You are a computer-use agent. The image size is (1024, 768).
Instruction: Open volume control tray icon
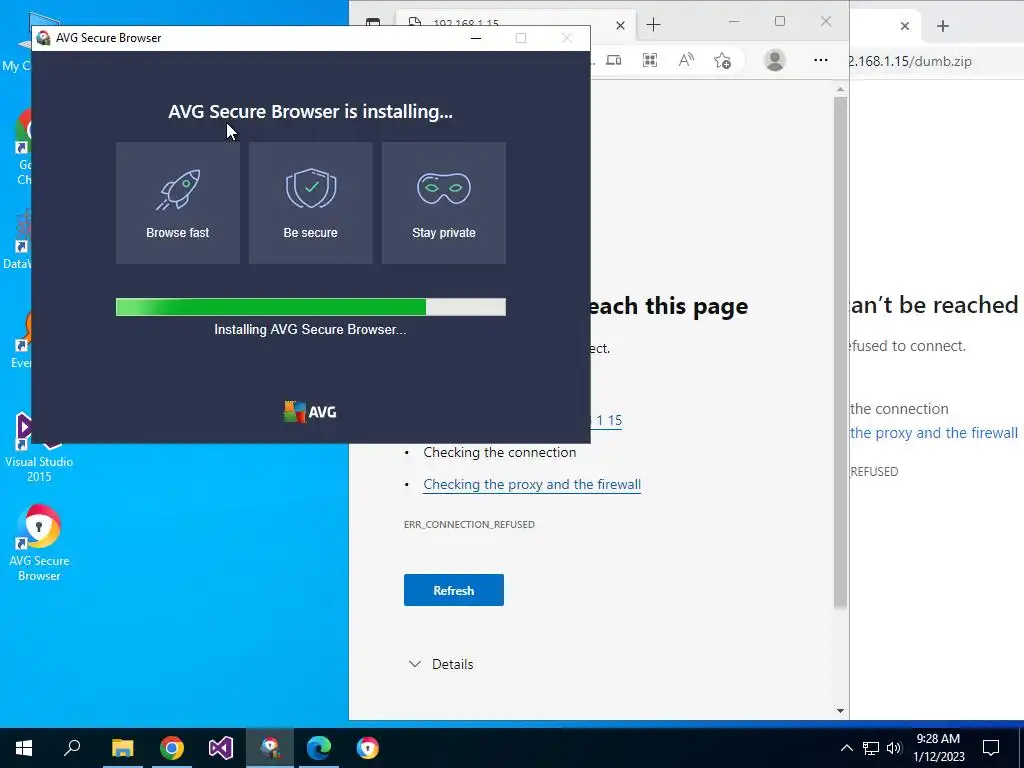[894, 748]
